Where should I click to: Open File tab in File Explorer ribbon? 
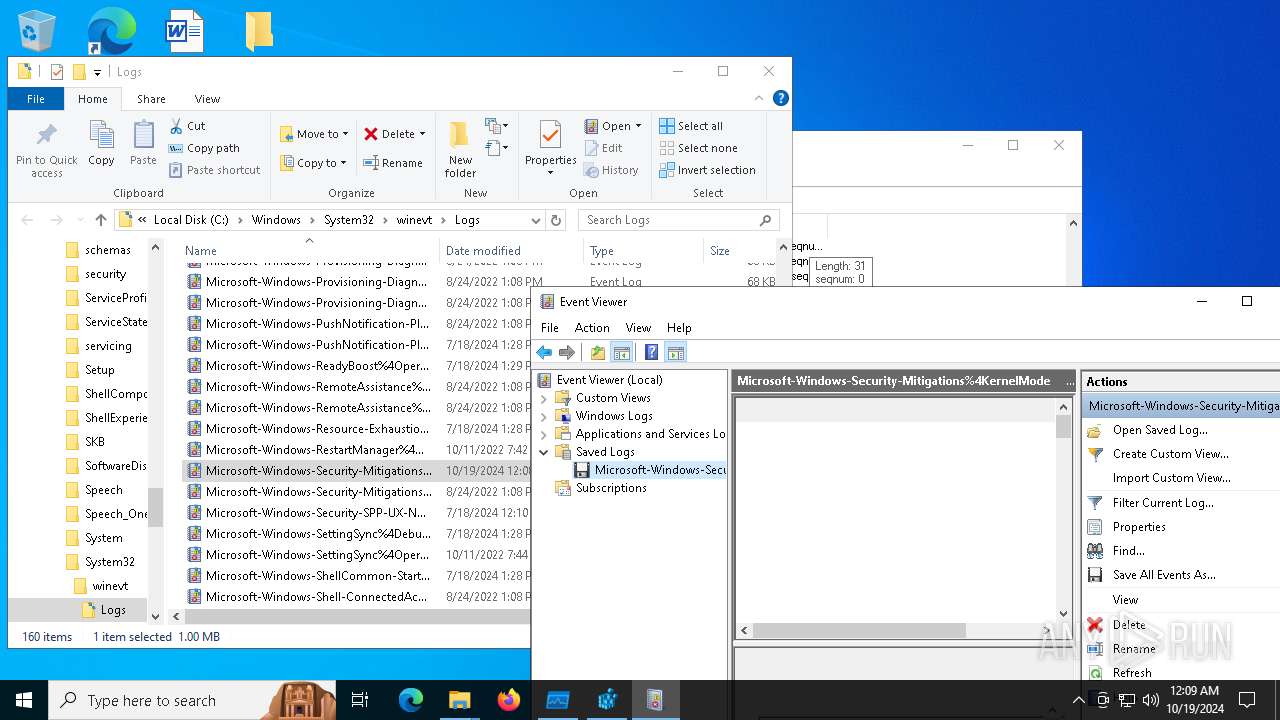tap(36, 99)
